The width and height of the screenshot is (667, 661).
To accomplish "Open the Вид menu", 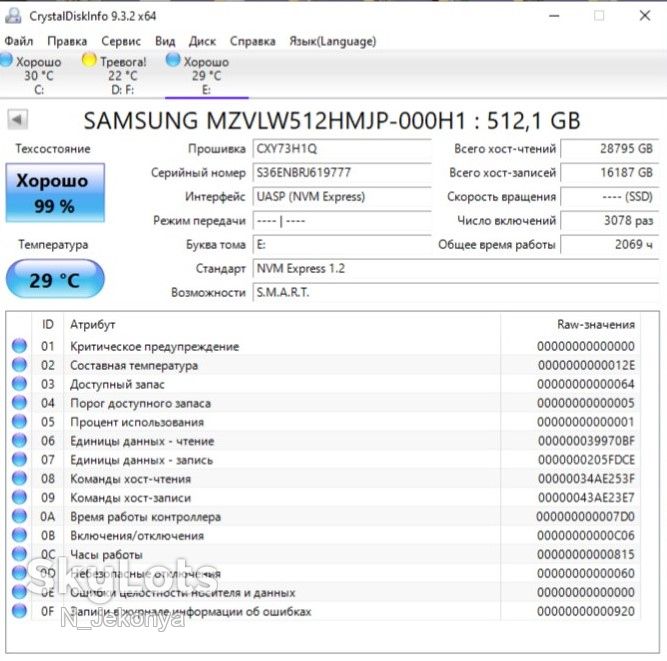I will [165, 41].
